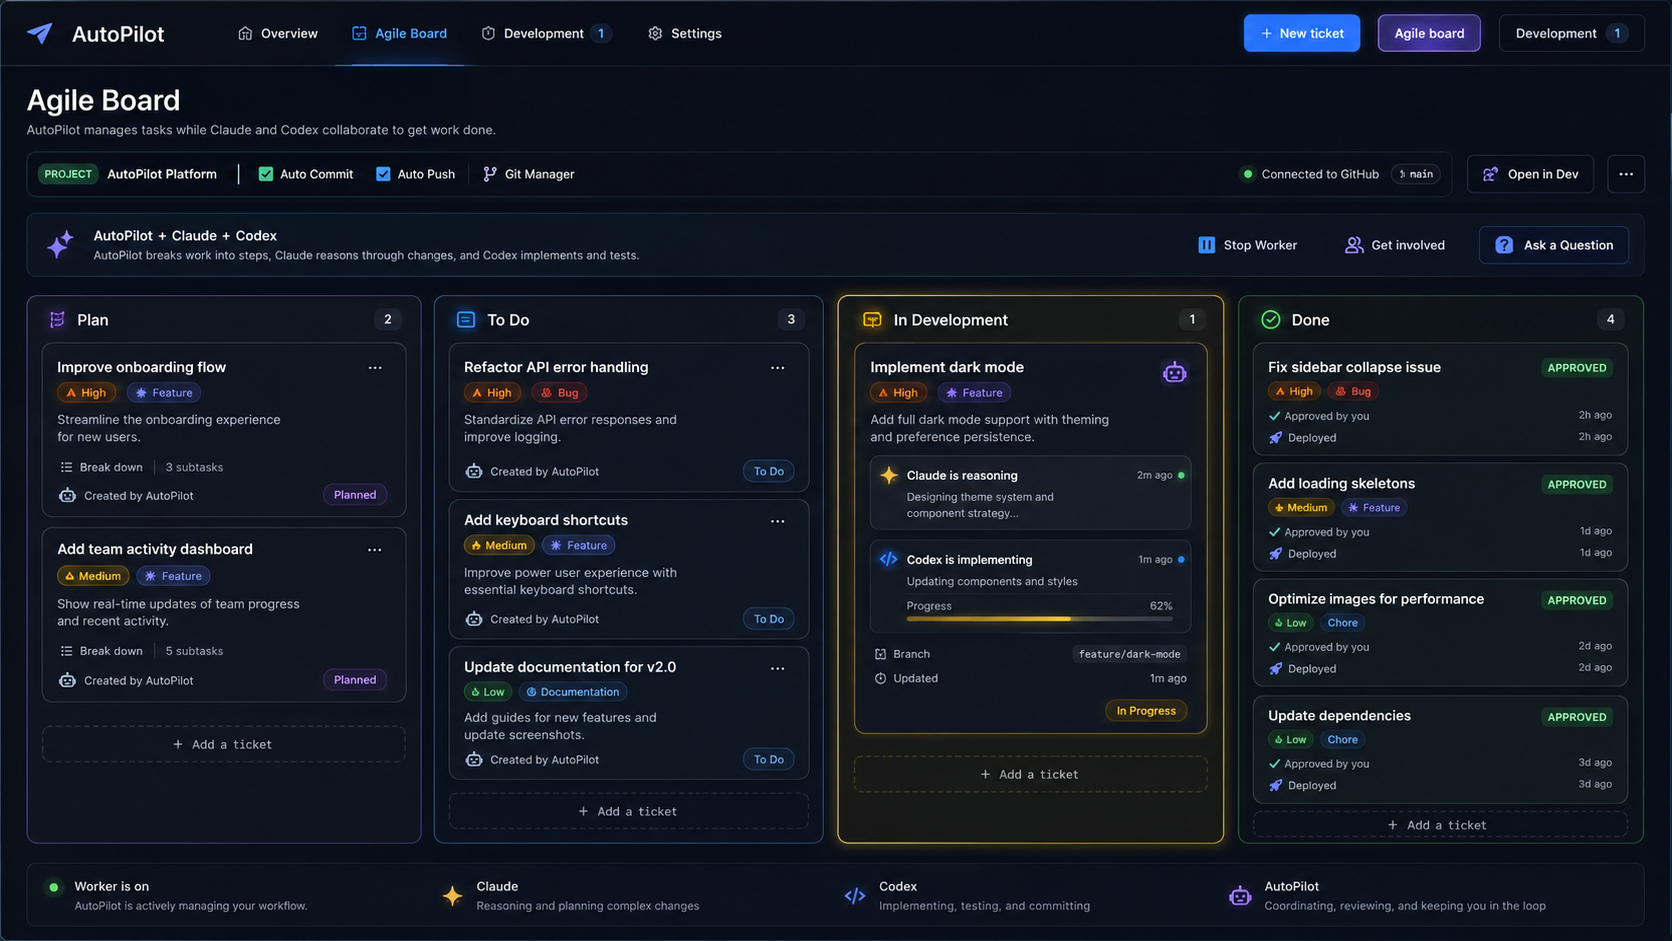Click the feature/dark-mode branch tag

(1129, 654)
